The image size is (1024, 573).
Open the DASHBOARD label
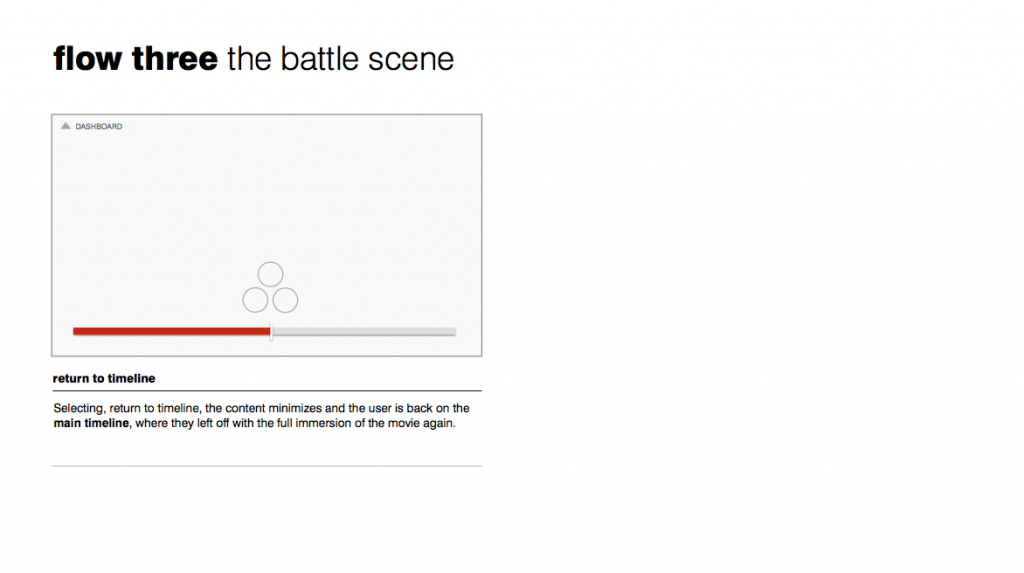[99, 127]
